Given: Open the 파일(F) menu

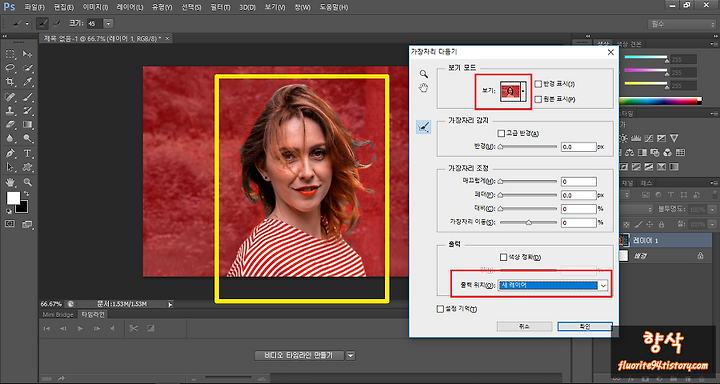Looking at the screenshot, I should click(34, 7).
